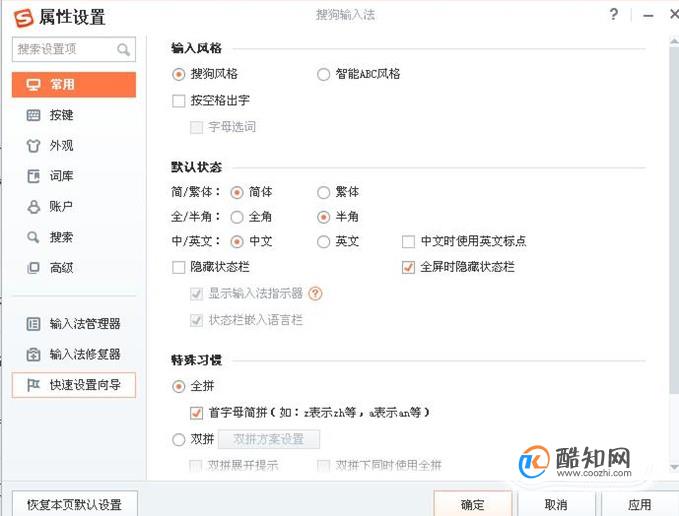The image size is (679, 516).
Task: Click the 词库 book icon
Action: coord(33,176)
